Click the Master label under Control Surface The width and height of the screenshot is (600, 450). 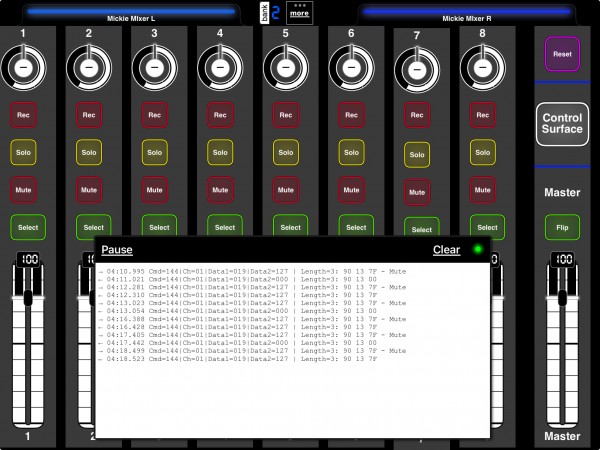[x=562, y=192]
